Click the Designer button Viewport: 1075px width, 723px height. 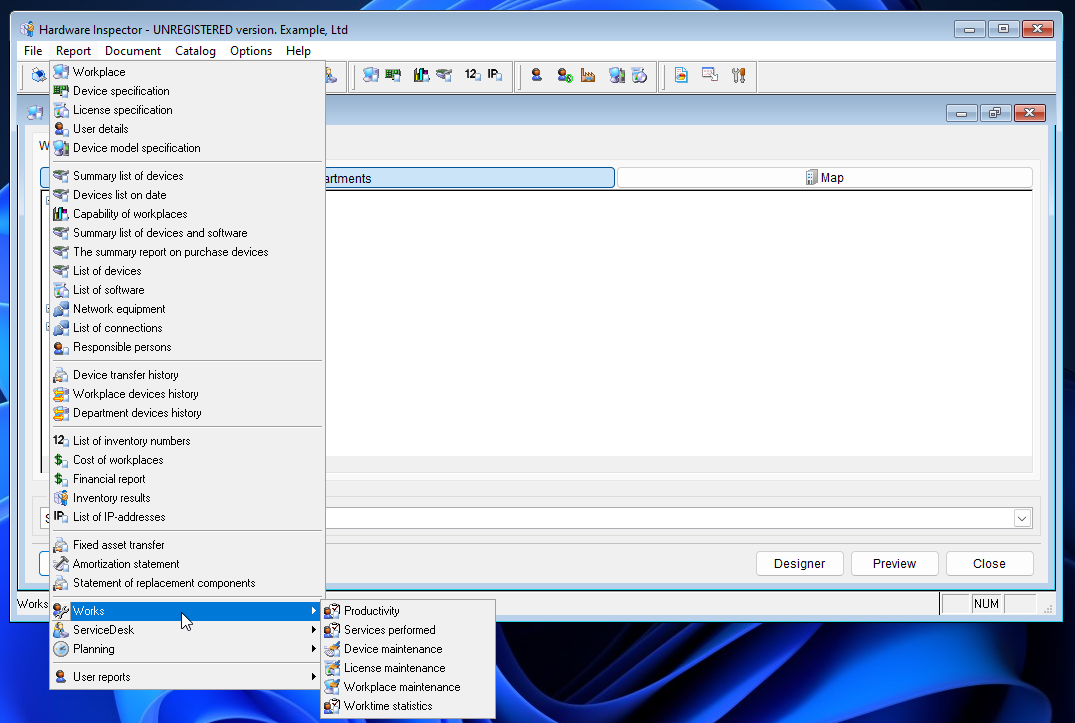(x=799, y=563)
